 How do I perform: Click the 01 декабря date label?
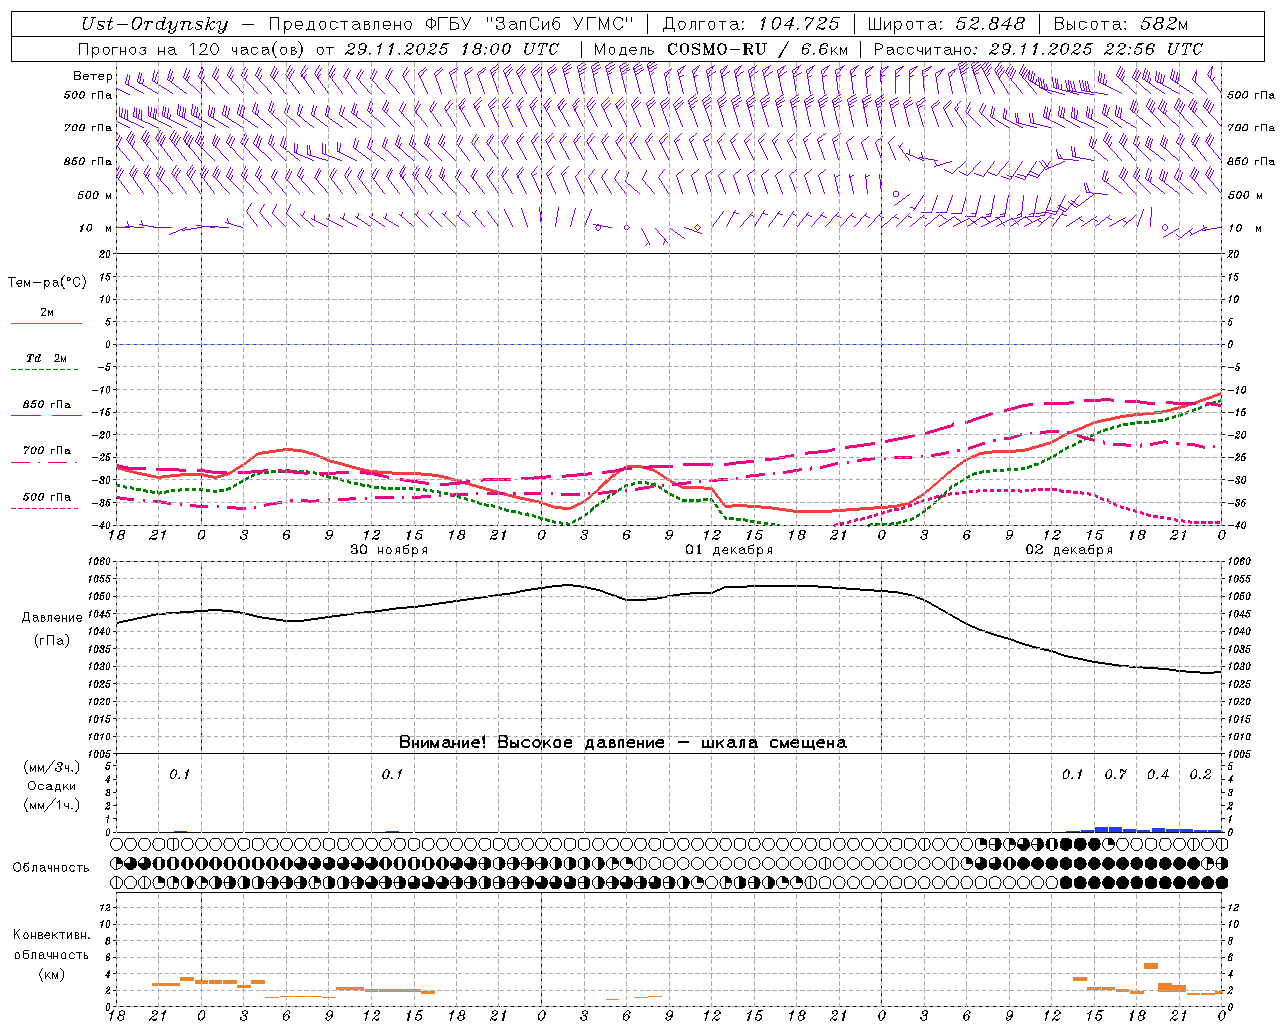coord(729,550)
